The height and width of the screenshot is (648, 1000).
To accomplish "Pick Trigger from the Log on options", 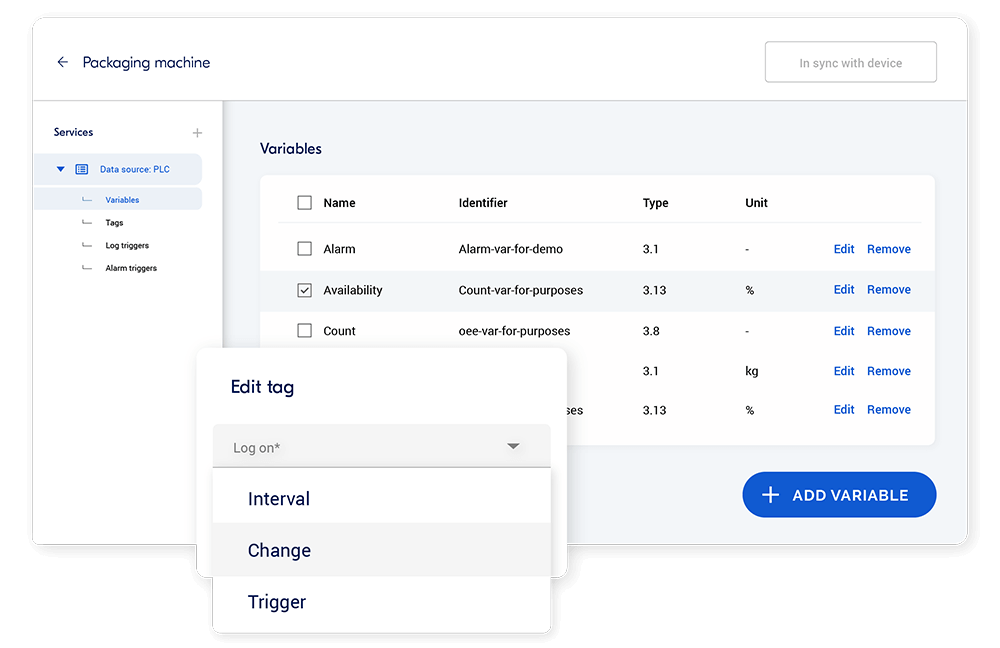I will pos(277,602).
